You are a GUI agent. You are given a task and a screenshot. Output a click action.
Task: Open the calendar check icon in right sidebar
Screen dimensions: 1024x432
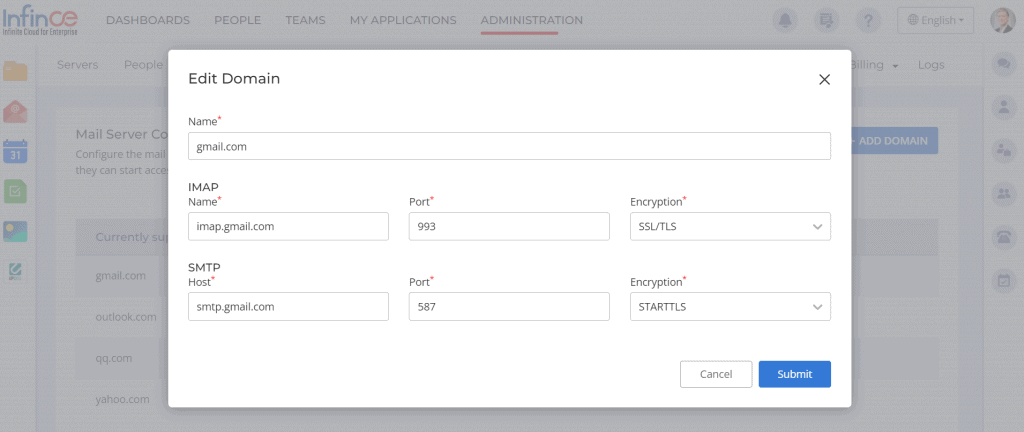[1003, 281]
